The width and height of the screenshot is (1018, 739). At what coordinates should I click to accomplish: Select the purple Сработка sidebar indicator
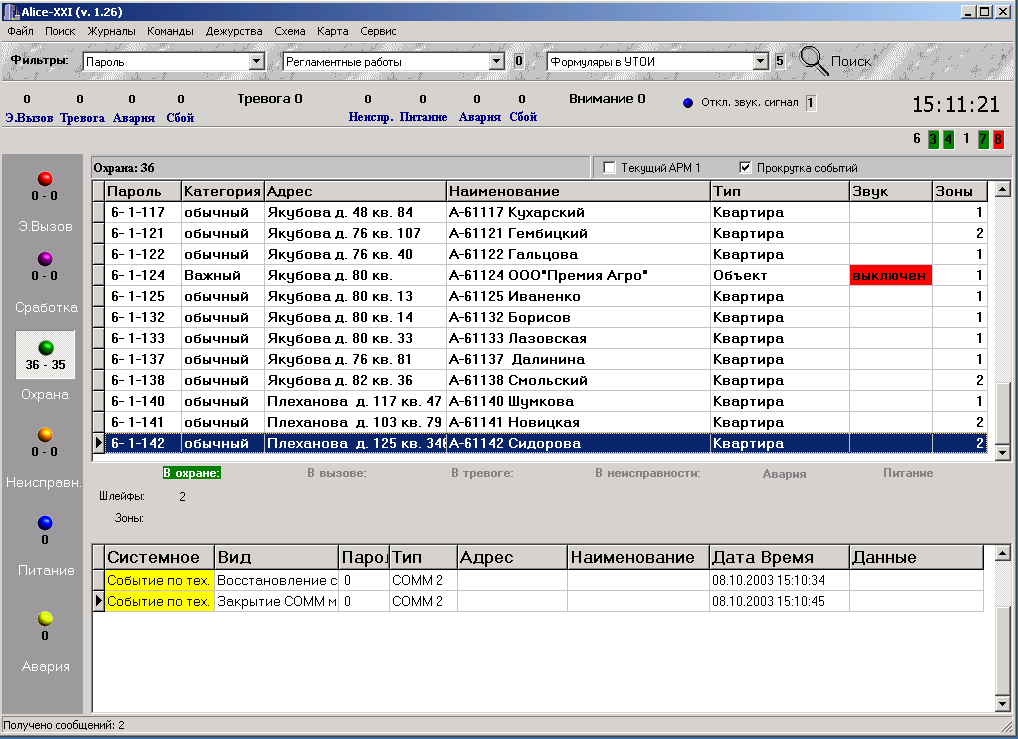[x=45, y=258]
